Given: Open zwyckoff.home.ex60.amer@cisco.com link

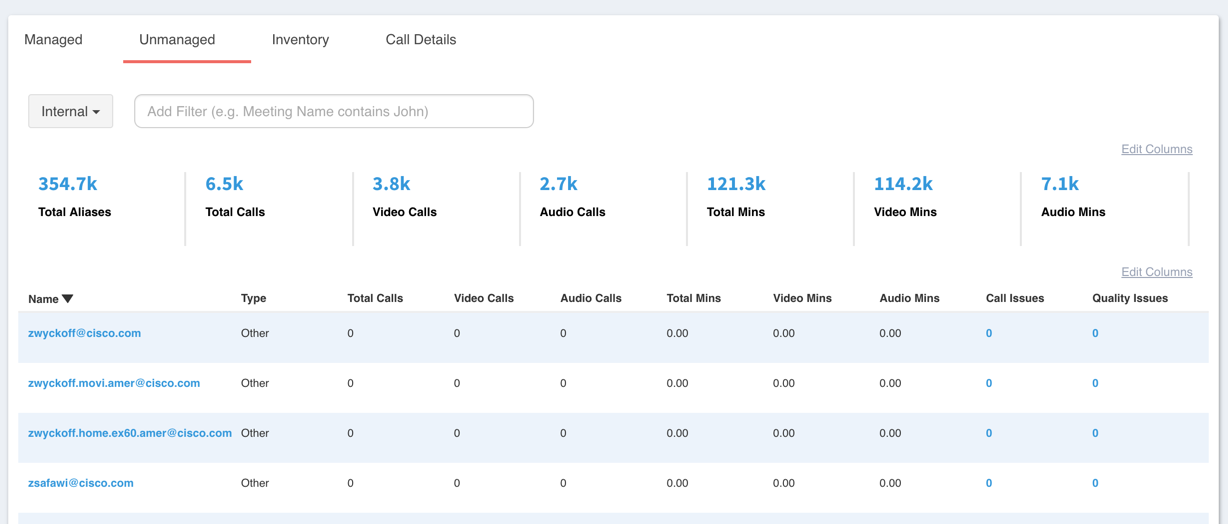Looking at the screenshot, I should [130, 433].
